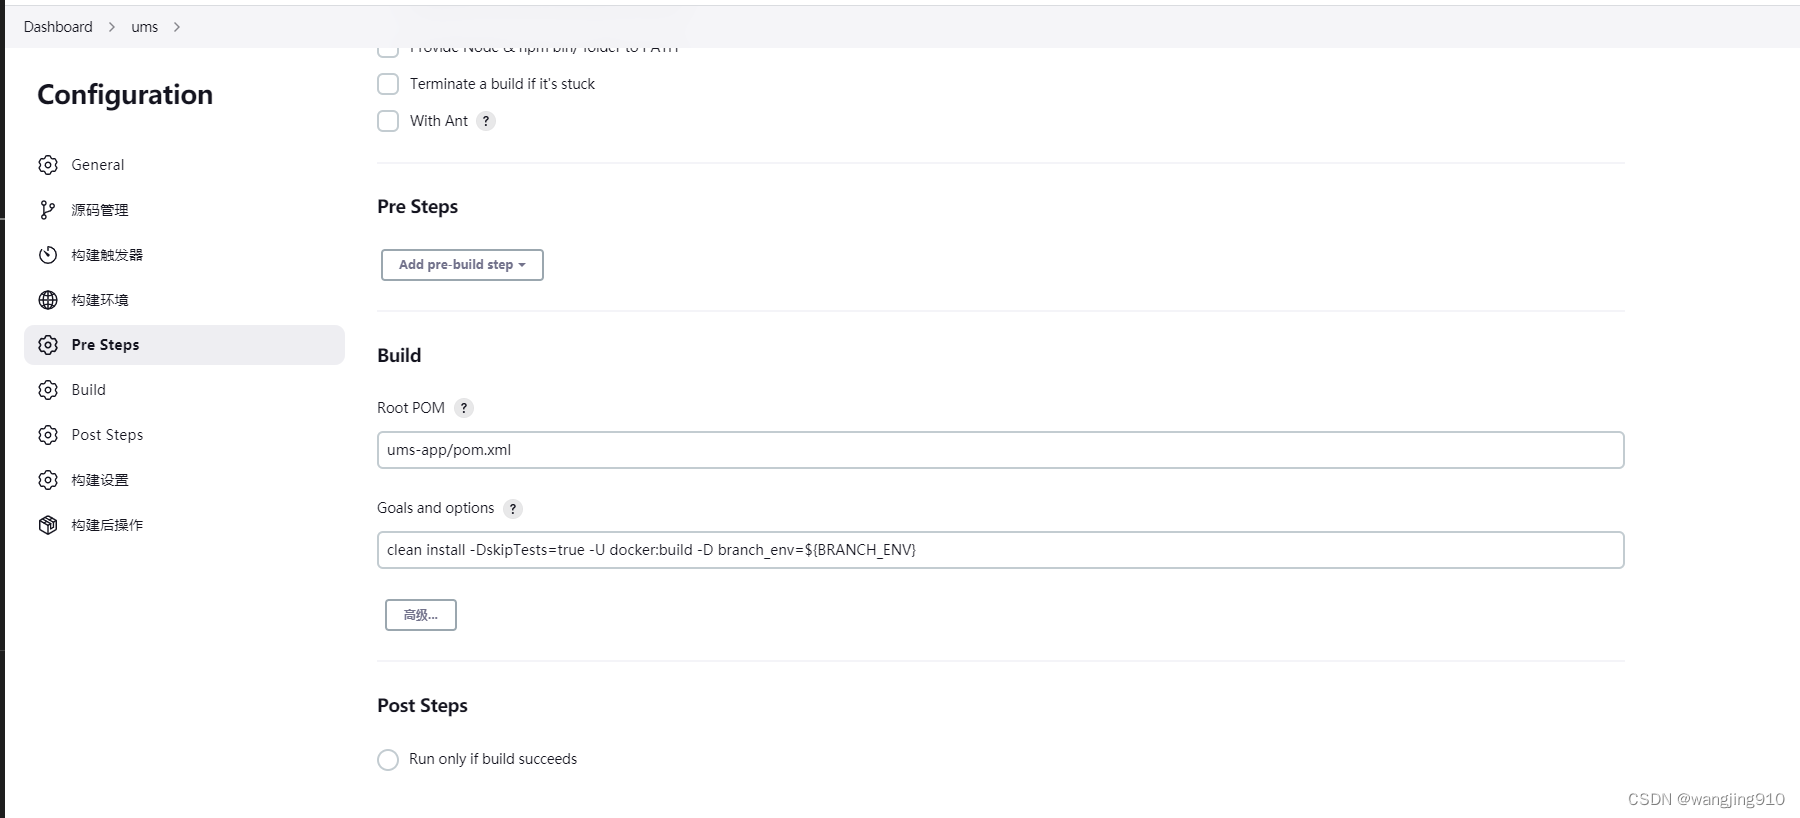Screen dimensions: 1800x818
Task: Click the Goals and options input field
Action: [x=1000, y=550]
